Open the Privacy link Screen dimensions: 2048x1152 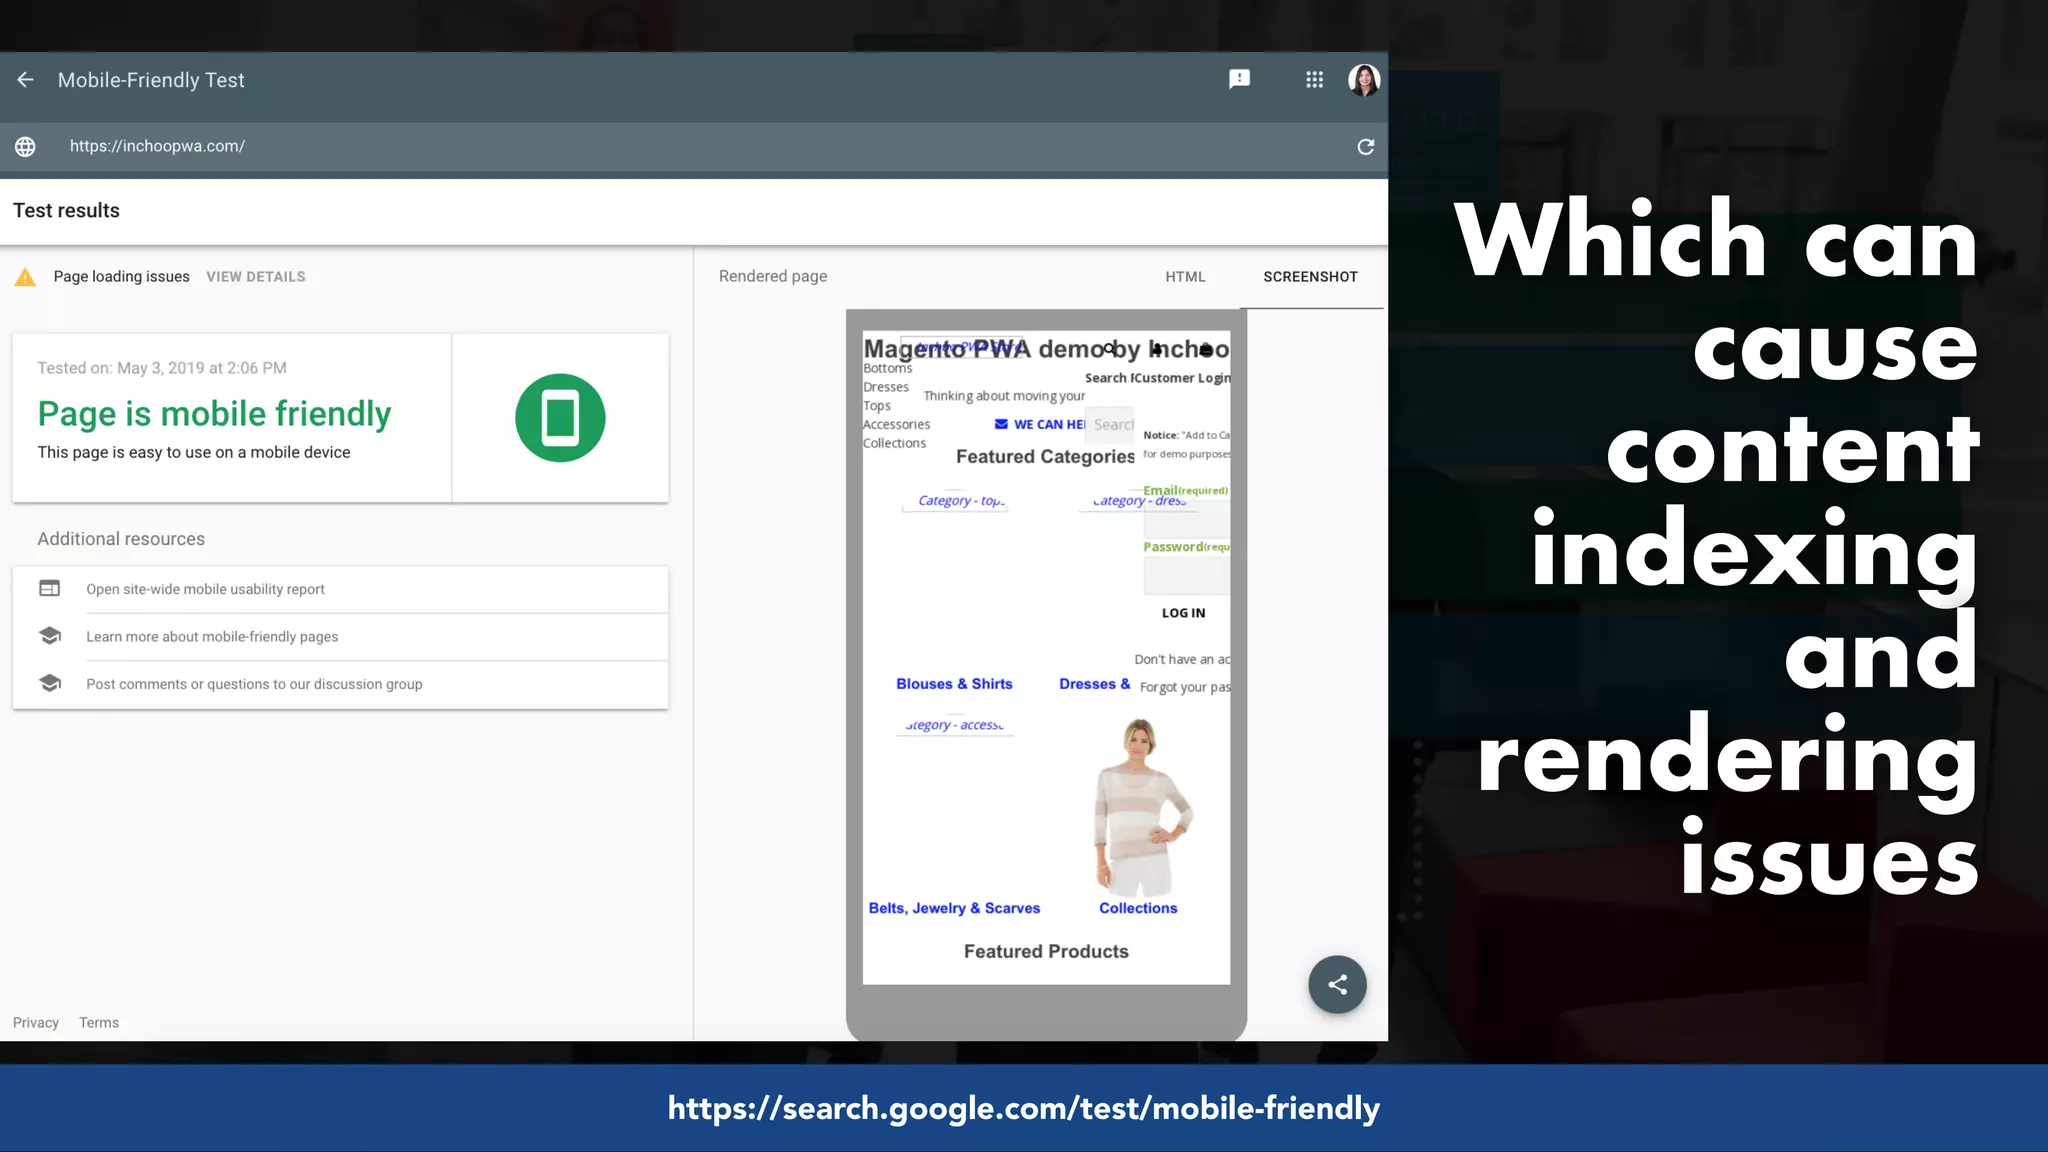point(36,1022)
